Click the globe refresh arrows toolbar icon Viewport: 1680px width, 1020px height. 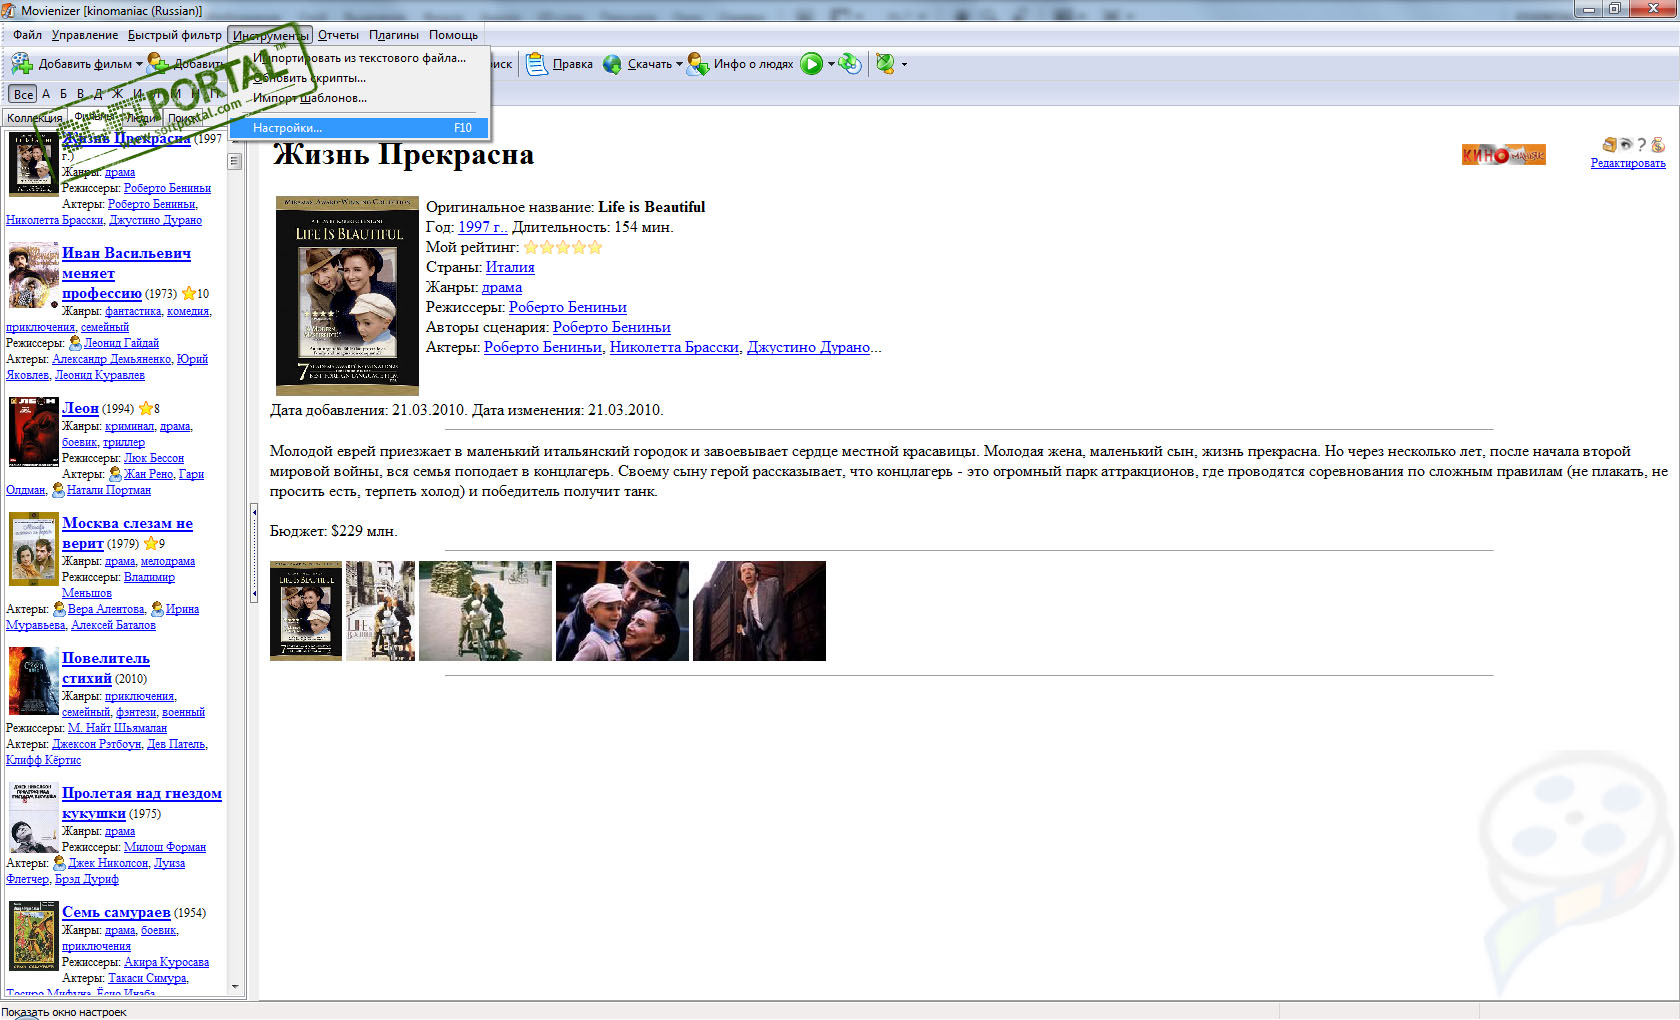click(x=850, y=64)
